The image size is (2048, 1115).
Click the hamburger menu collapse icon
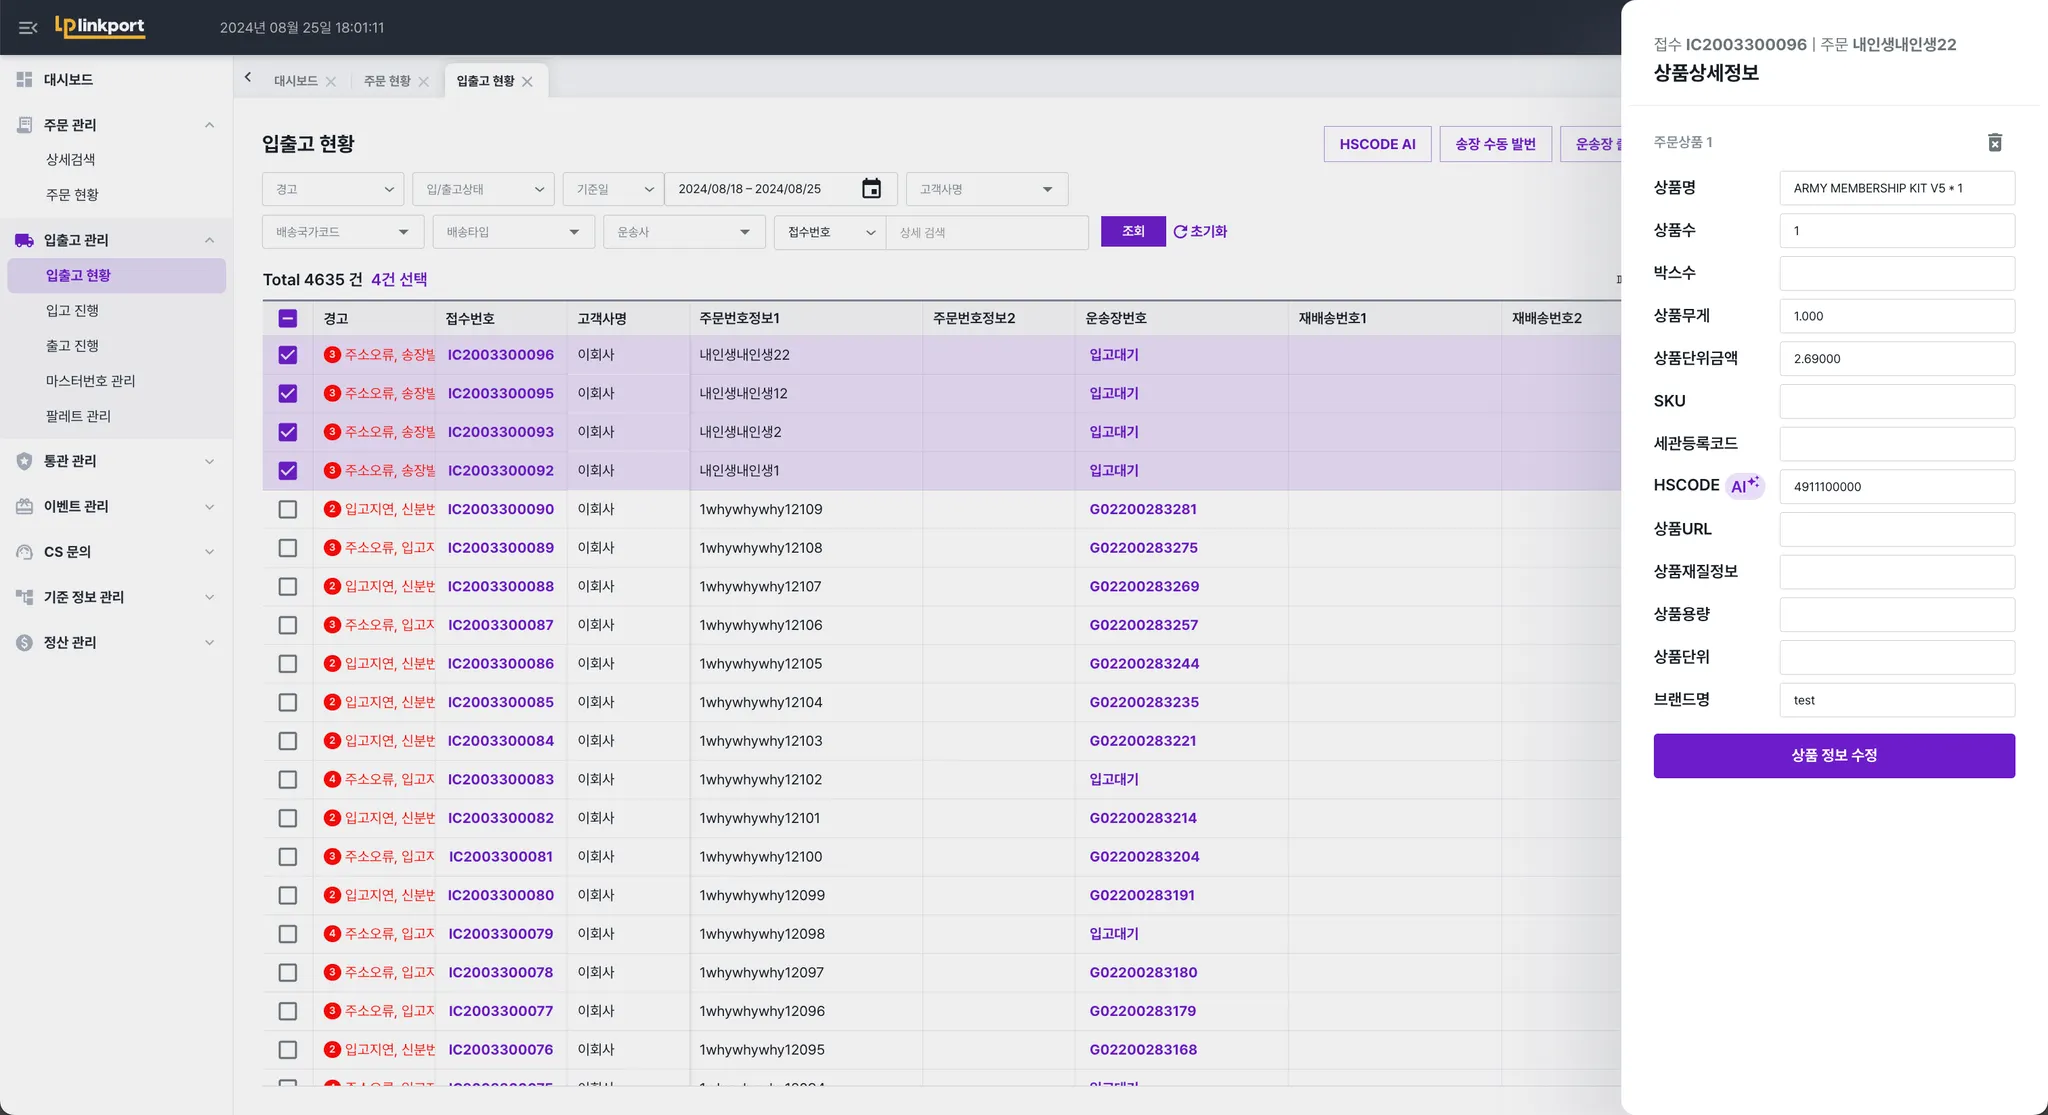28,28
